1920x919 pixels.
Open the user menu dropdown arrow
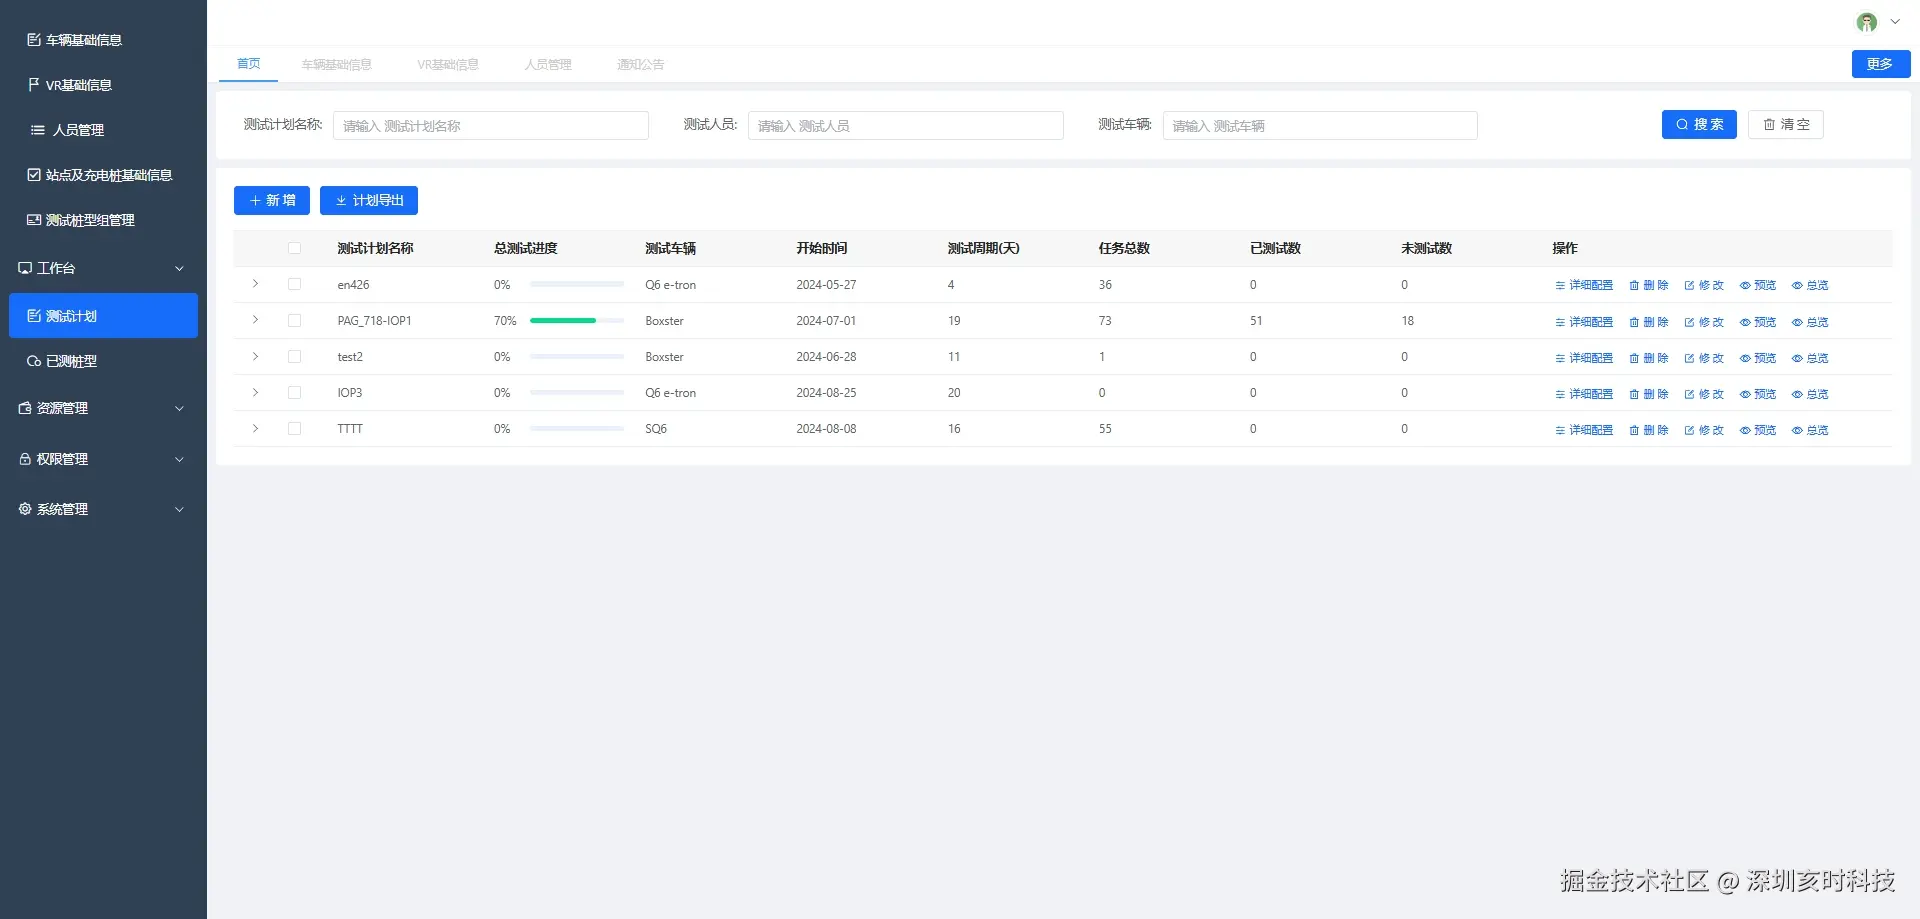tap(1894, 22)
